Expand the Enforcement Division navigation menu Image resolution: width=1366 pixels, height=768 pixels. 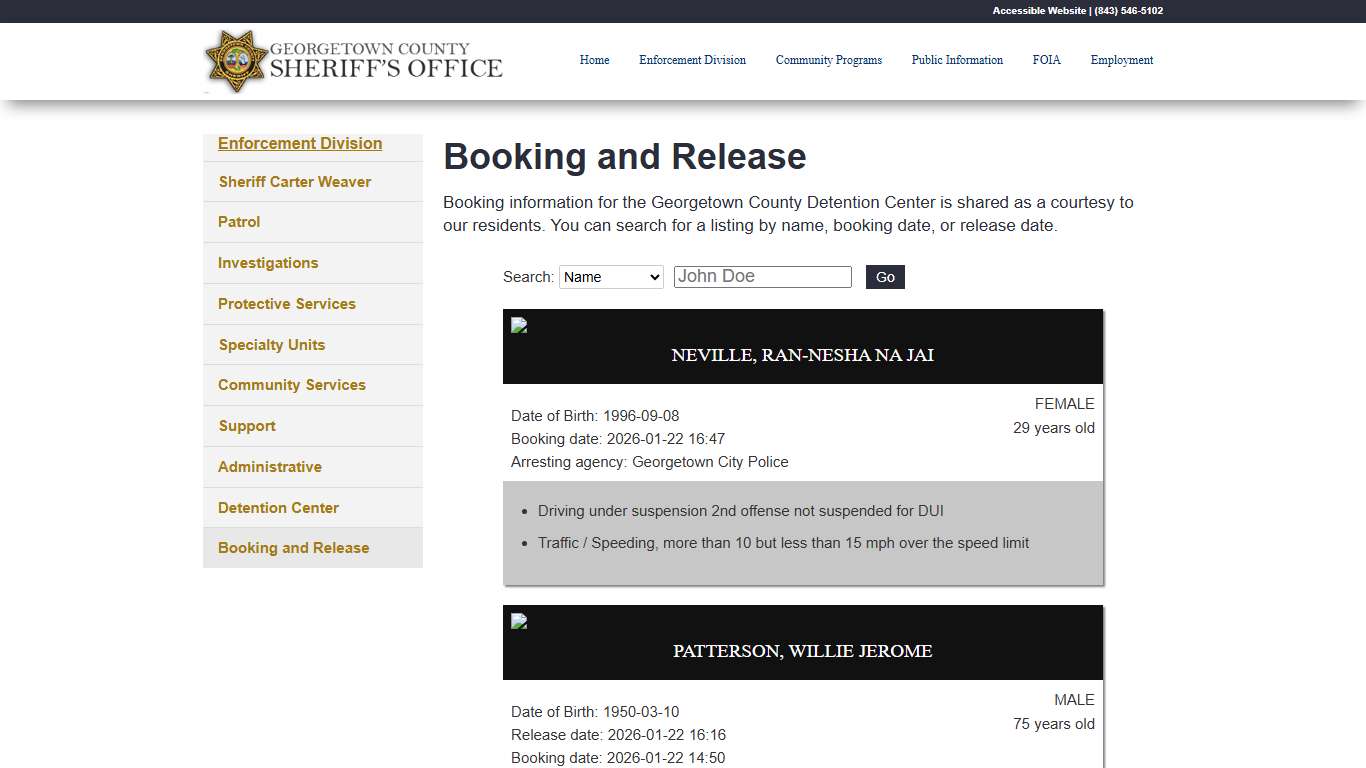(299, 143)
